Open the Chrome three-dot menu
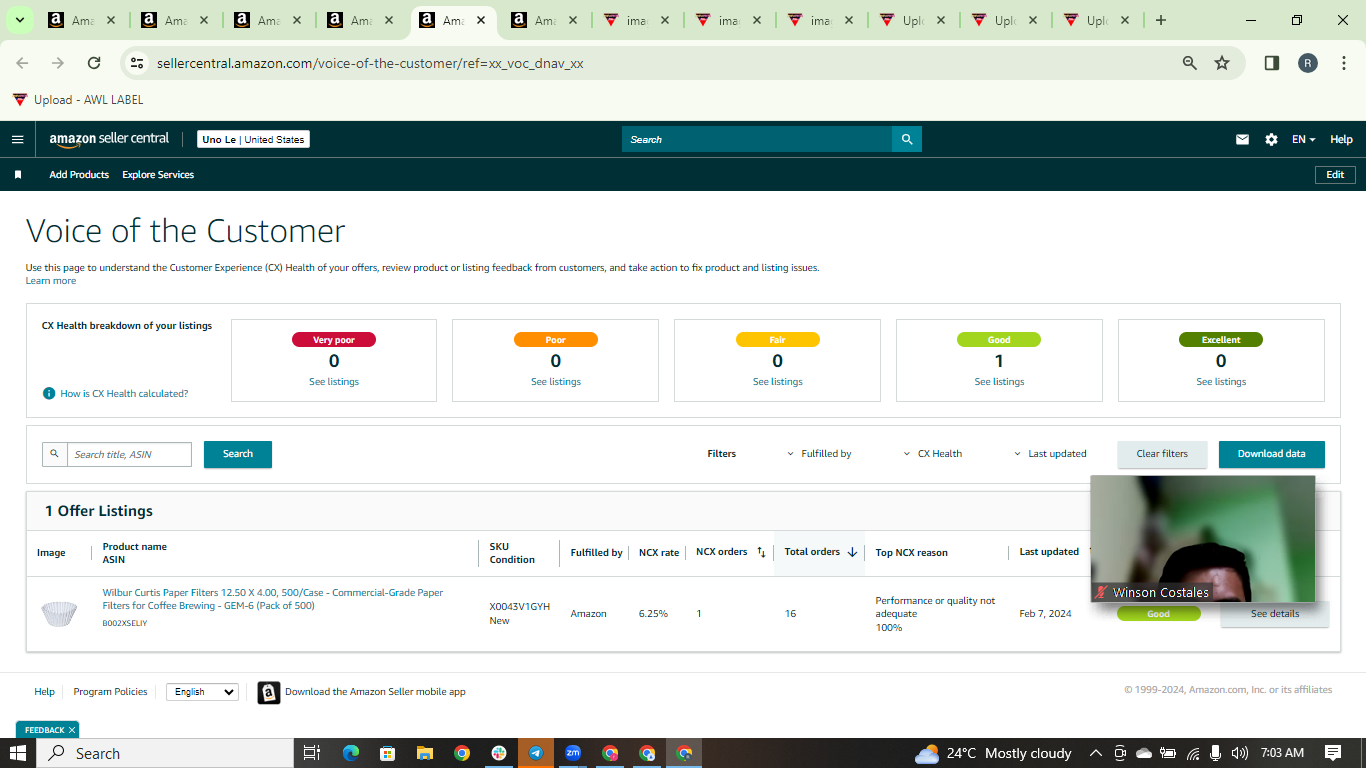The width and height of the screenshot is (1366, 768). point(1343,63)
